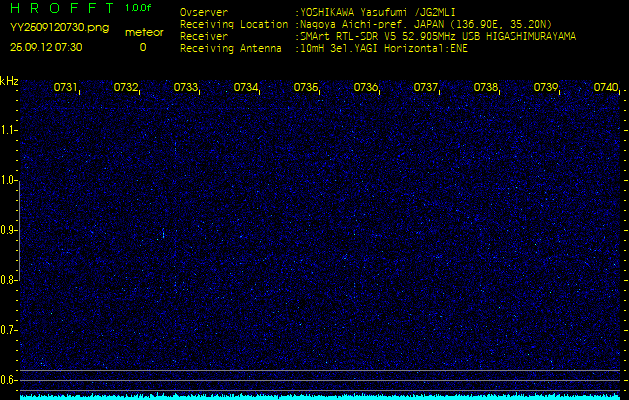Select the 1.0 frequency axis label

[9, 180]
